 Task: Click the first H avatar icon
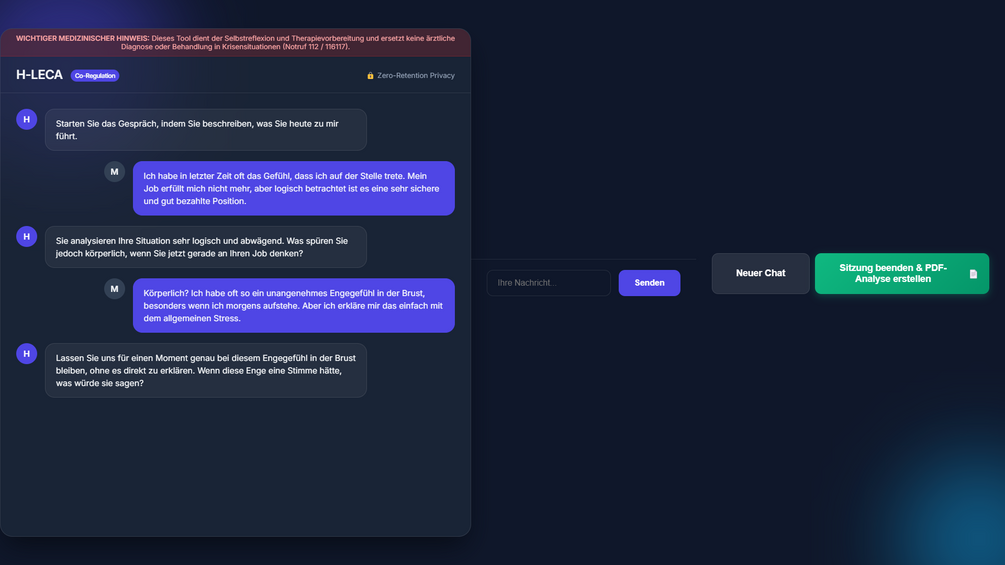click(26, 119)
